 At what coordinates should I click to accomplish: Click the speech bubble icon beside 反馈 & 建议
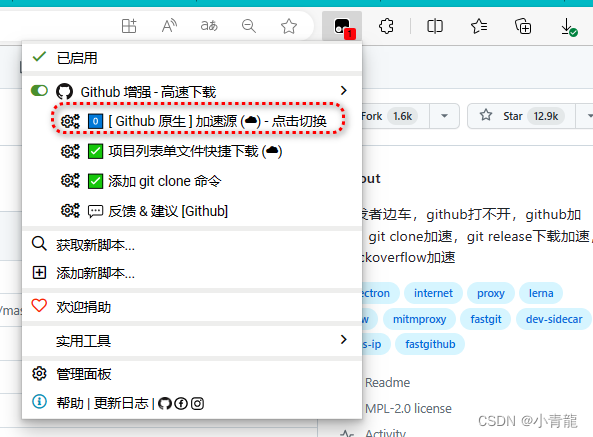coord(95,211)
